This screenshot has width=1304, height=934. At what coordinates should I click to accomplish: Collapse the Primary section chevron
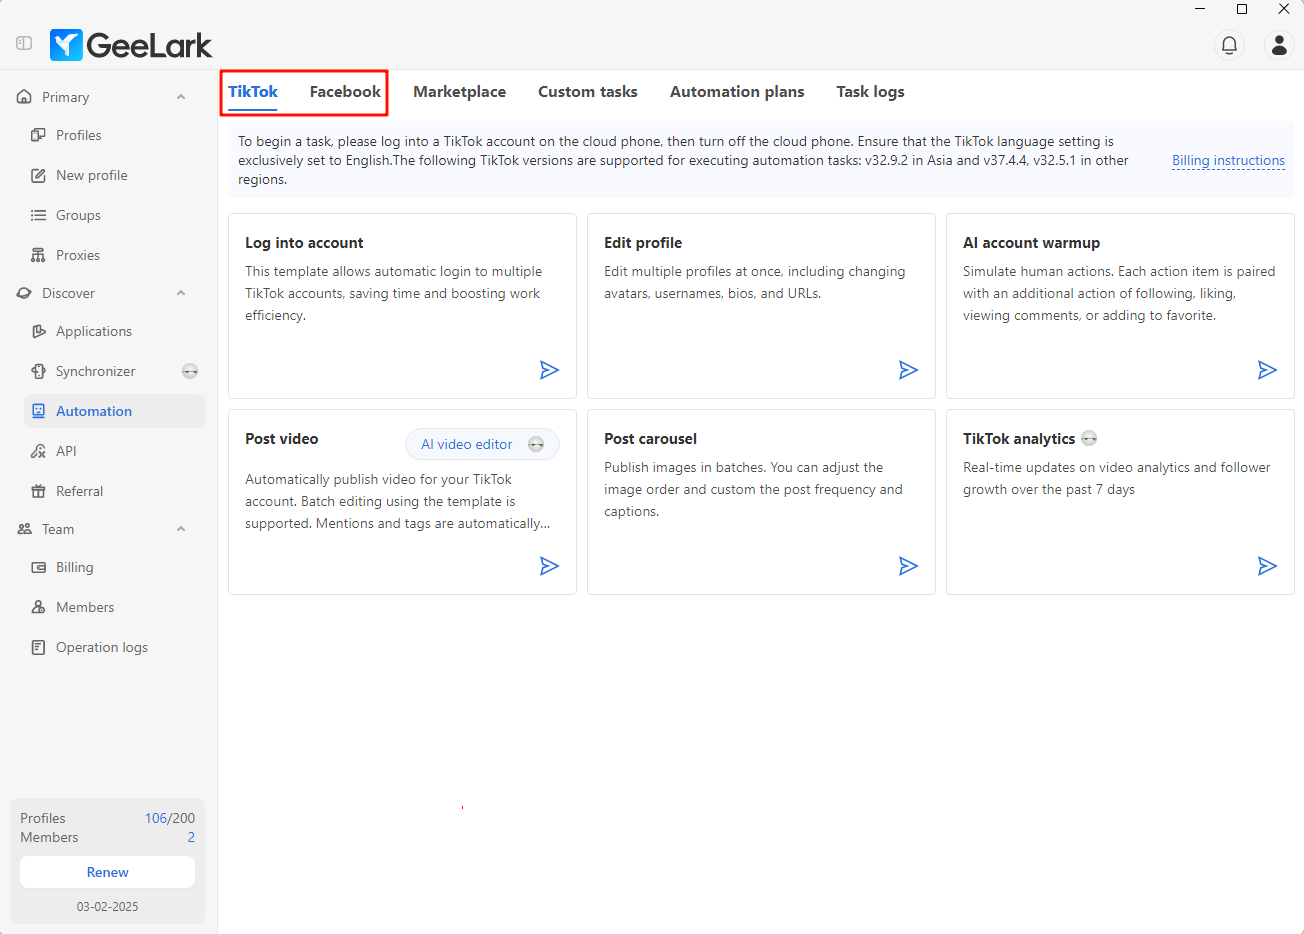[x=181, y=97]
